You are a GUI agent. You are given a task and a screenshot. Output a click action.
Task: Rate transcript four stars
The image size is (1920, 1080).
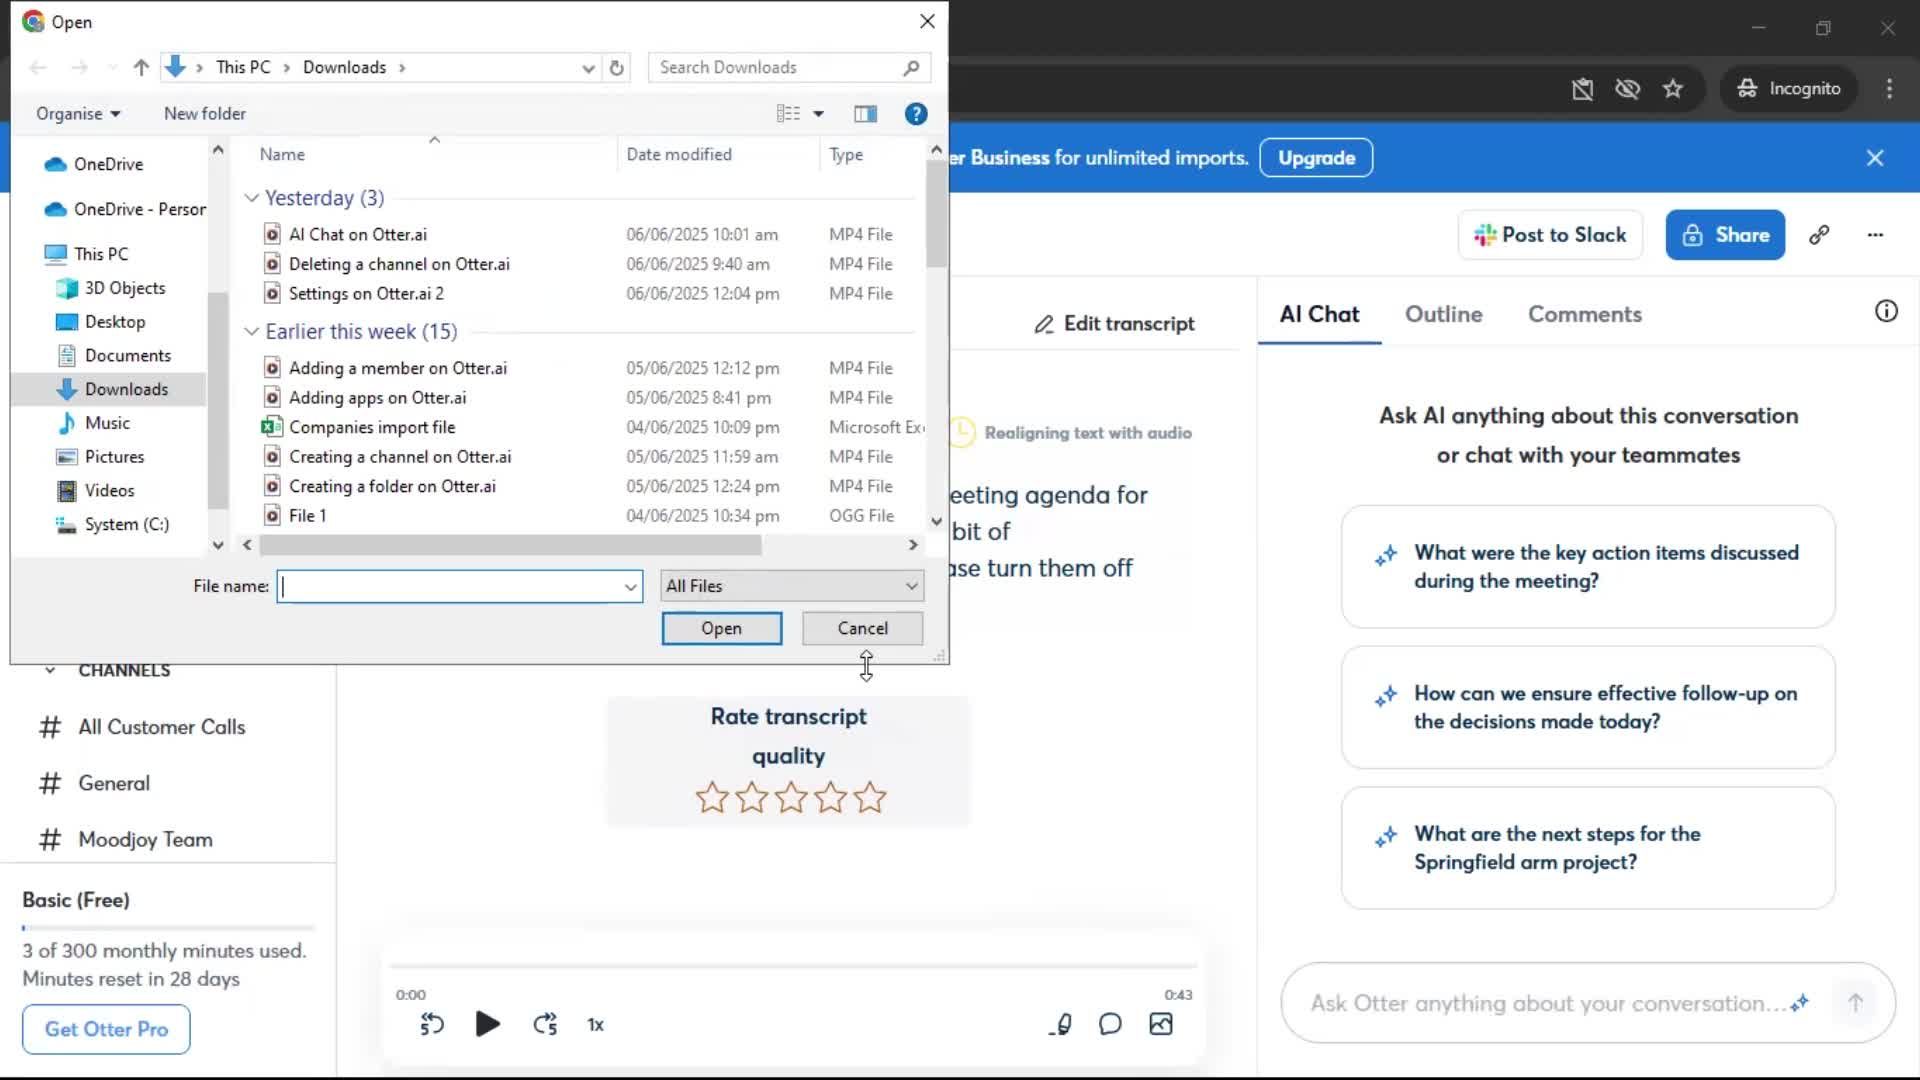(x=830, y=797)
